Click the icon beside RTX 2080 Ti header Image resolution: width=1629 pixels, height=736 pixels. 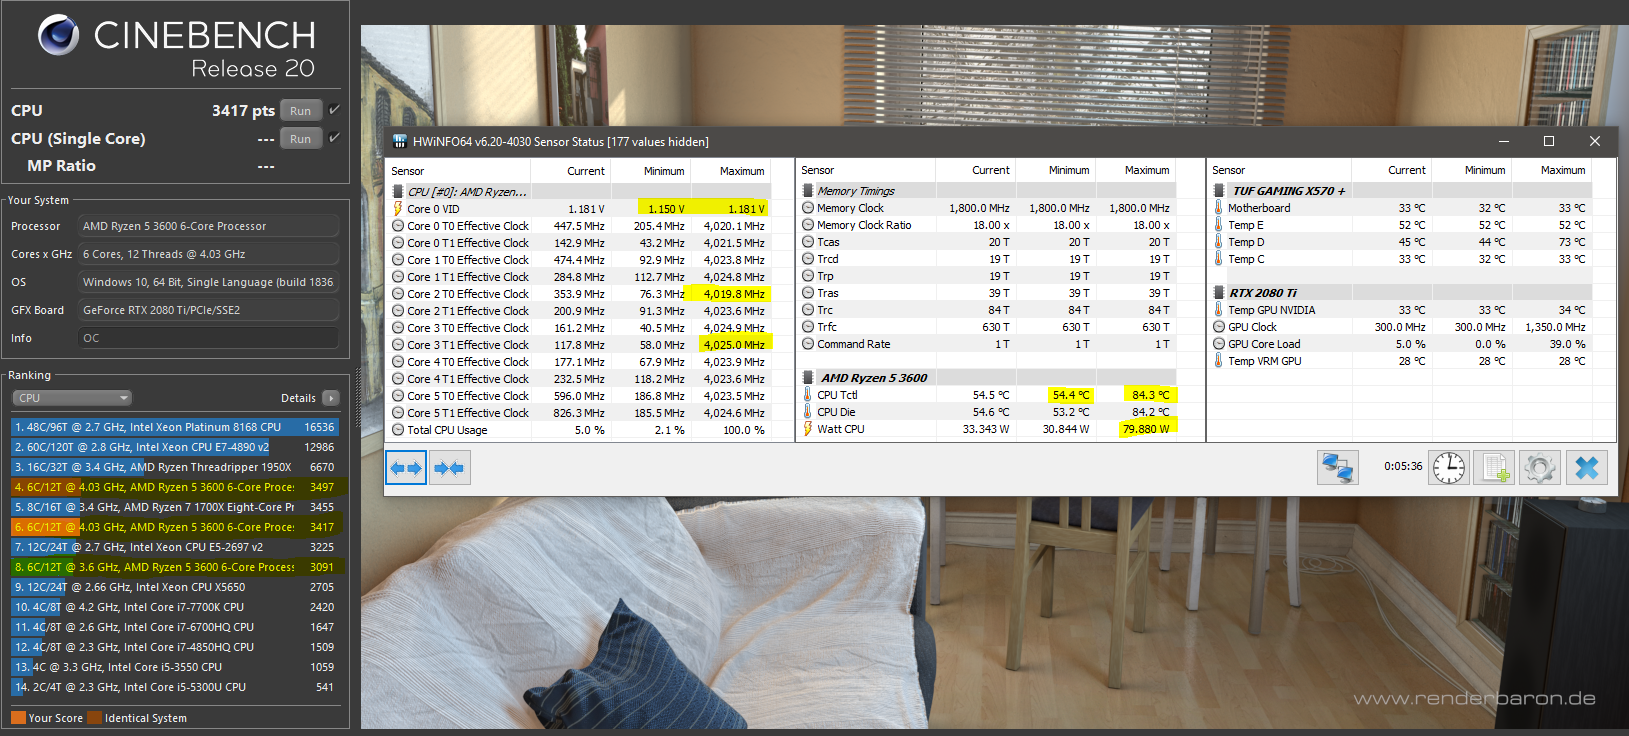coord(1219,292)
